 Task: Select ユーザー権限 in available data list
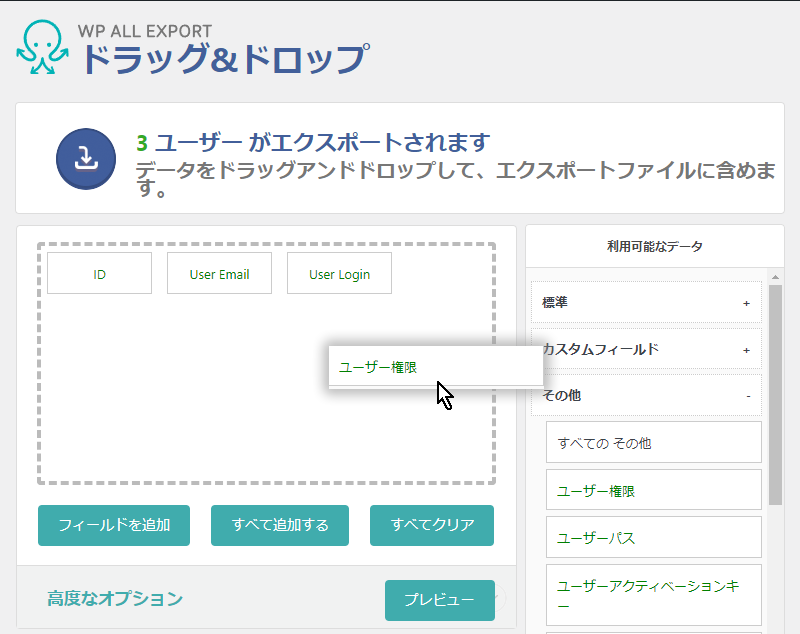[654, 491]
